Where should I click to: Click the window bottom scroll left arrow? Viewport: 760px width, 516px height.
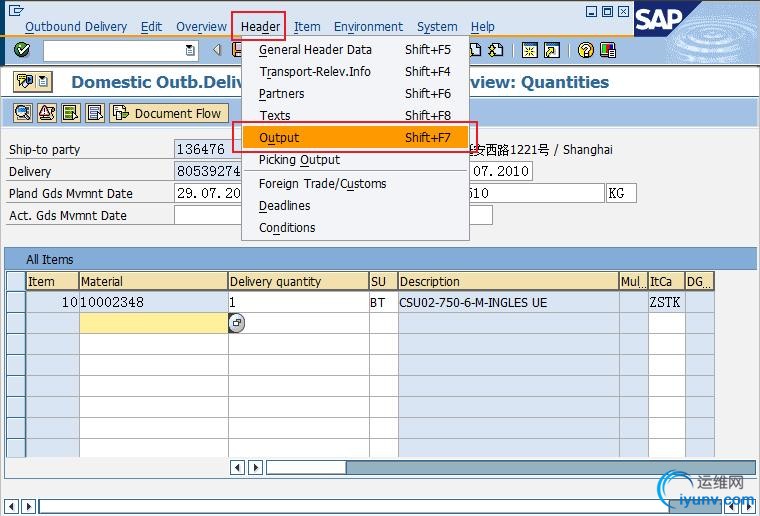[11, 506]
